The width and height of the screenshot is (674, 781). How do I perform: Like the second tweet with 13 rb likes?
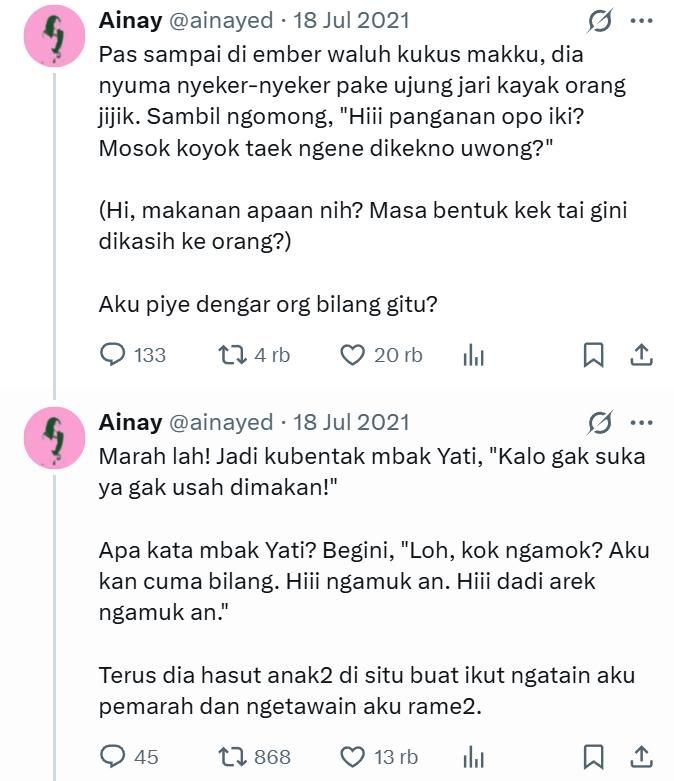(x=351, y=756)
